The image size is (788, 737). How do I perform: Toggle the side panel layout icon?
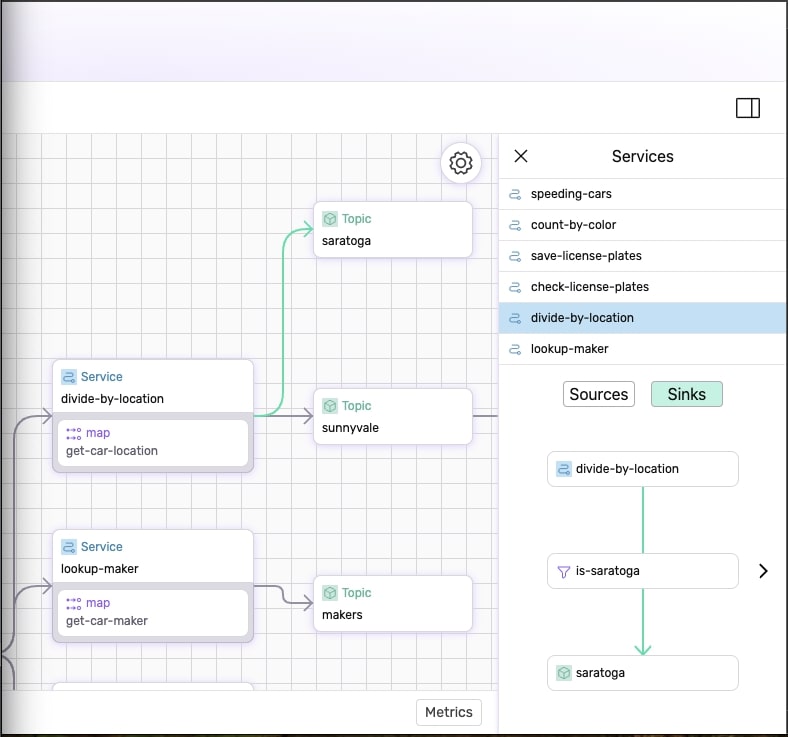pos(748,108)
